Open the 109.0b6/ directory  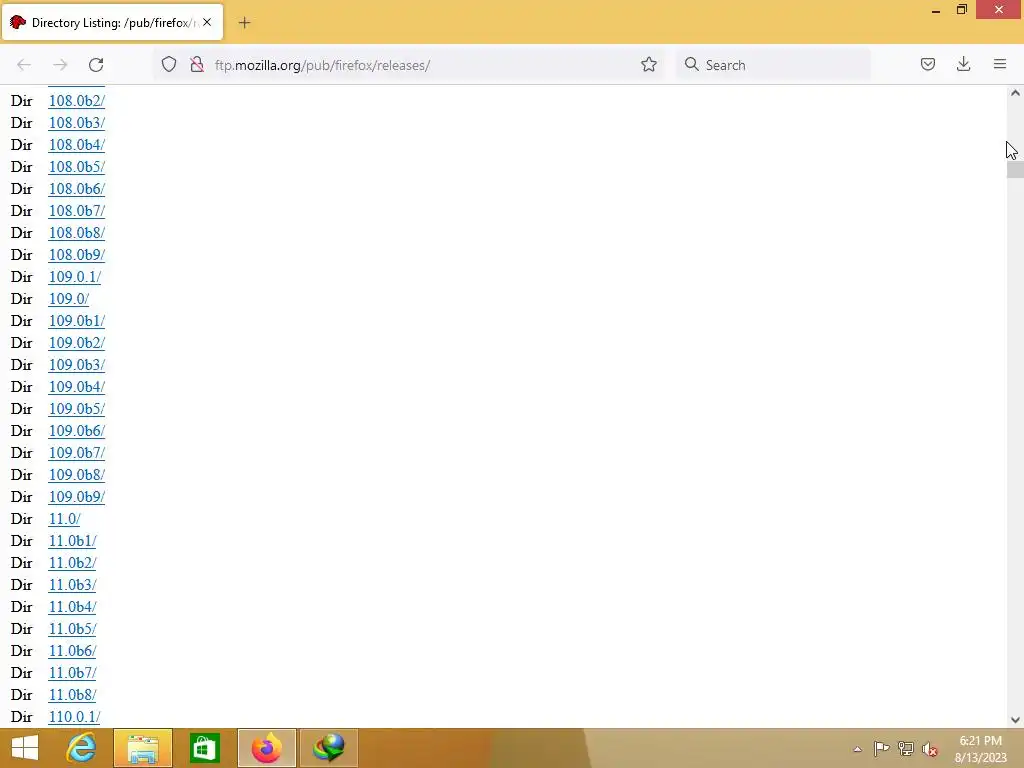pyautogui.click(x=76, y=431)
